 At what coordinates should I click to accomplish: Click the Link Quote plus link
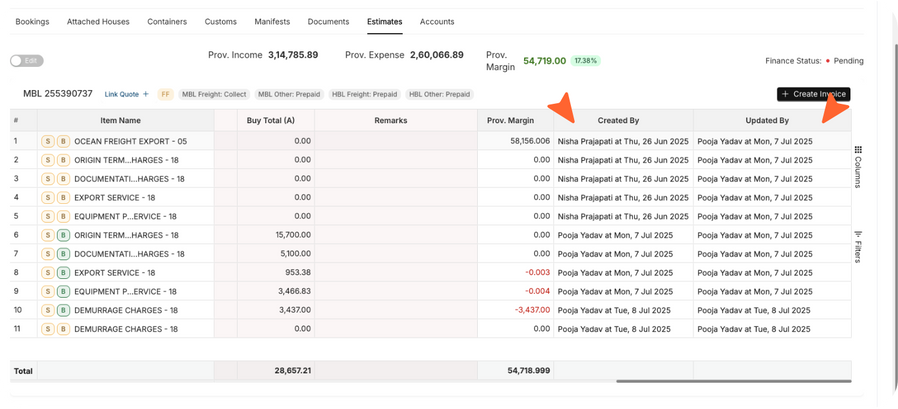point(126,94)
